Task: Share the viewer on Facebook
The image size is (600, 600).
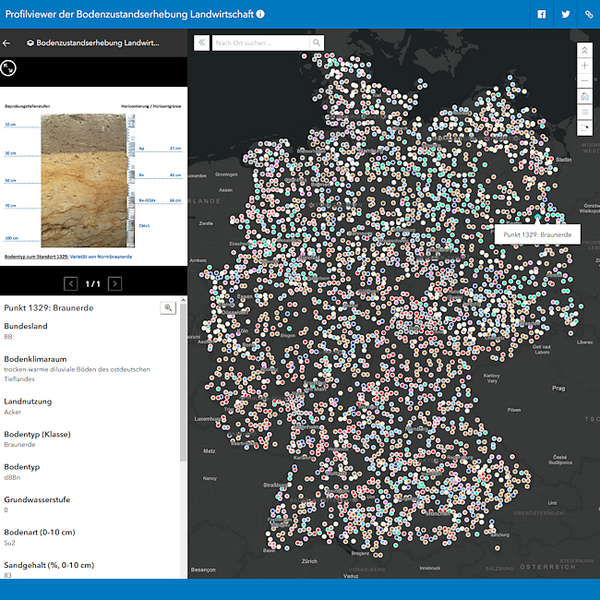Action: pyautogui.click(x=542, y=14)
